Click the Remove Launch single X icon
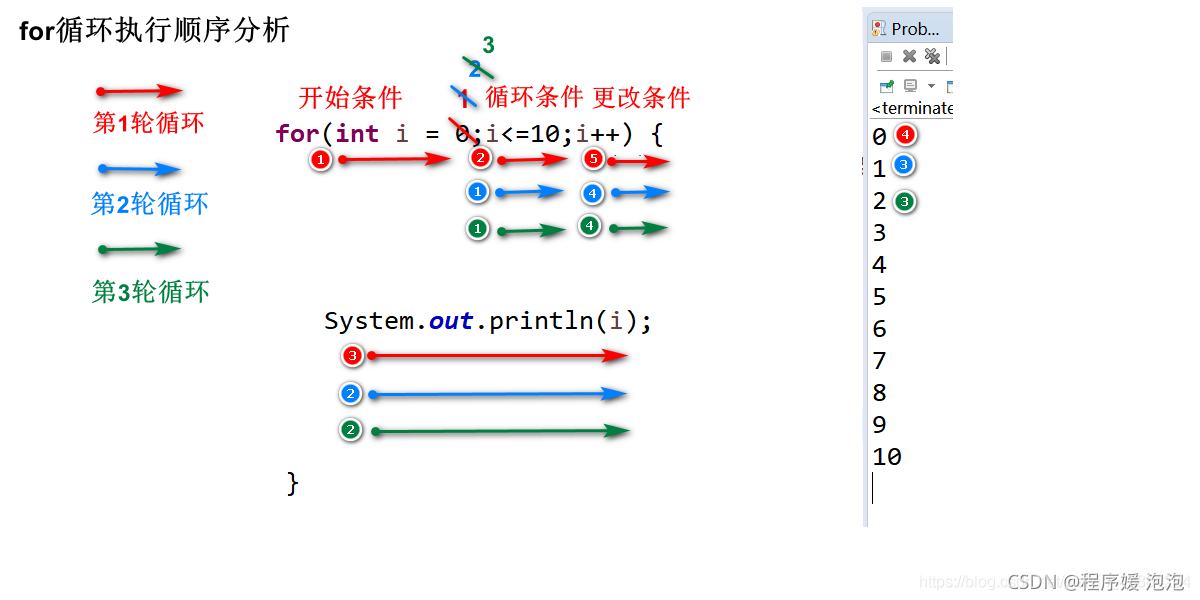Screen dimensions: 1200x600 coord(909,56)
